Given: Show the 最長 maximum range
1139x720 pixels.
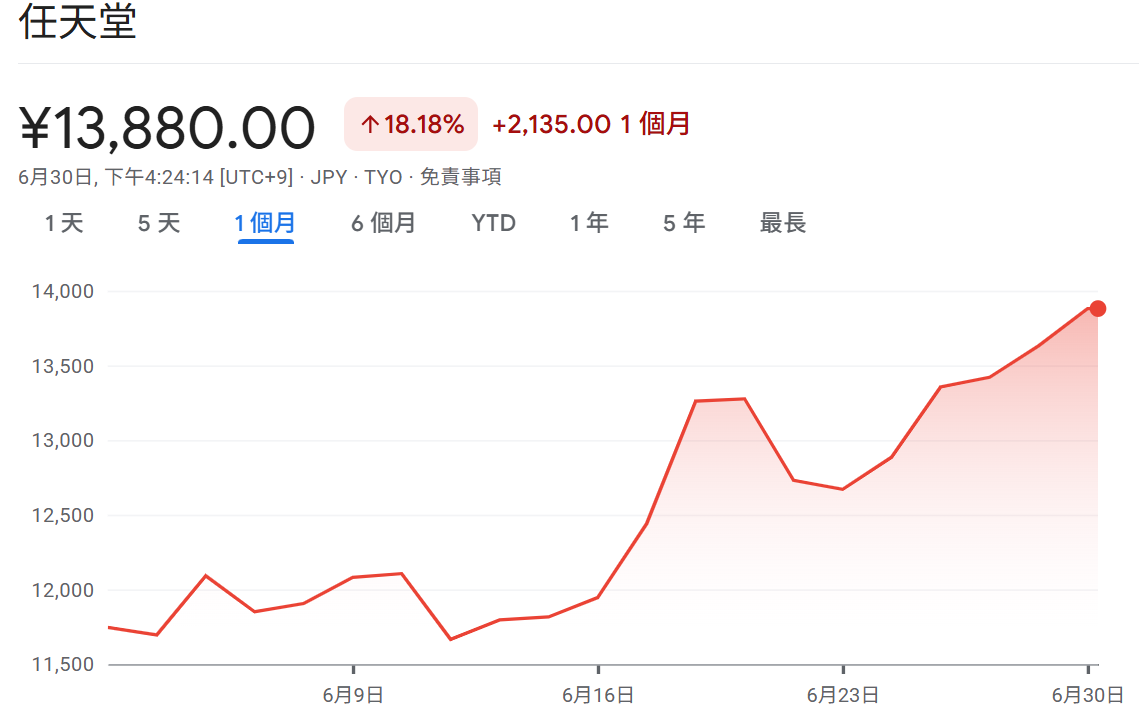Looking at the screenshot, I should click(783, 223).
